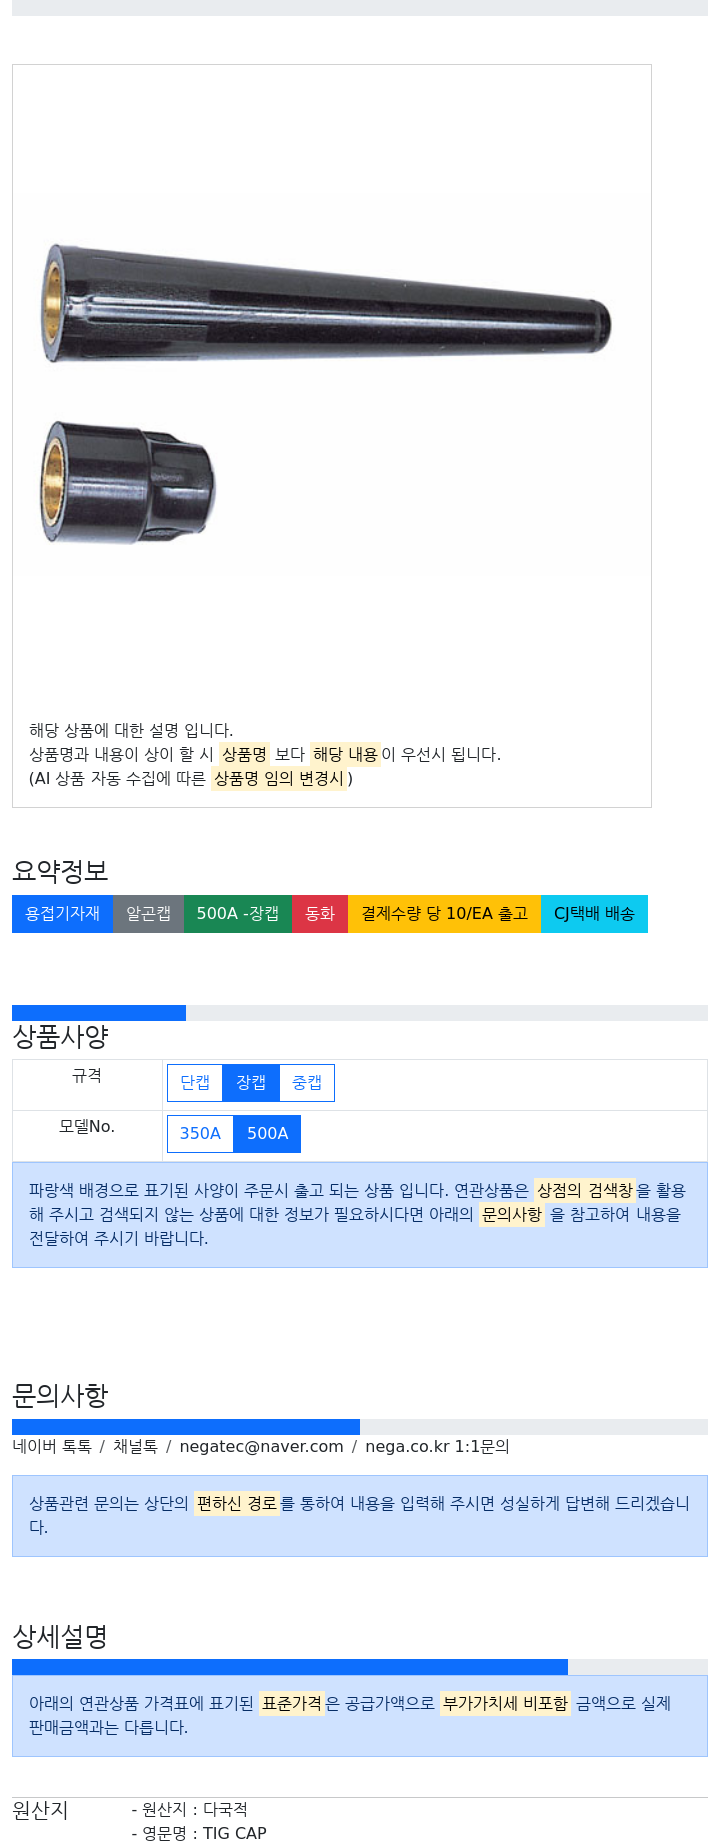The height and width of the screenshot is (1846, 720).
Task: Click the green 500A -장캡 tag
Action: pyautogui.click(x=238, y=914)
